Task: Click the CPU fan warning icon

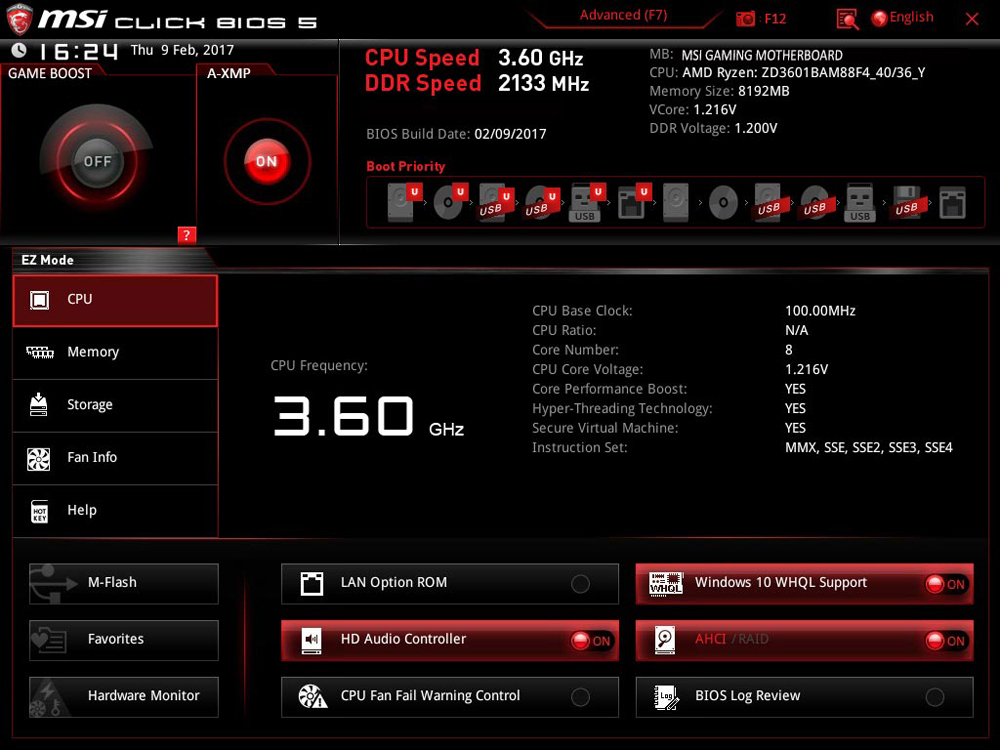Action: point(312,696)
